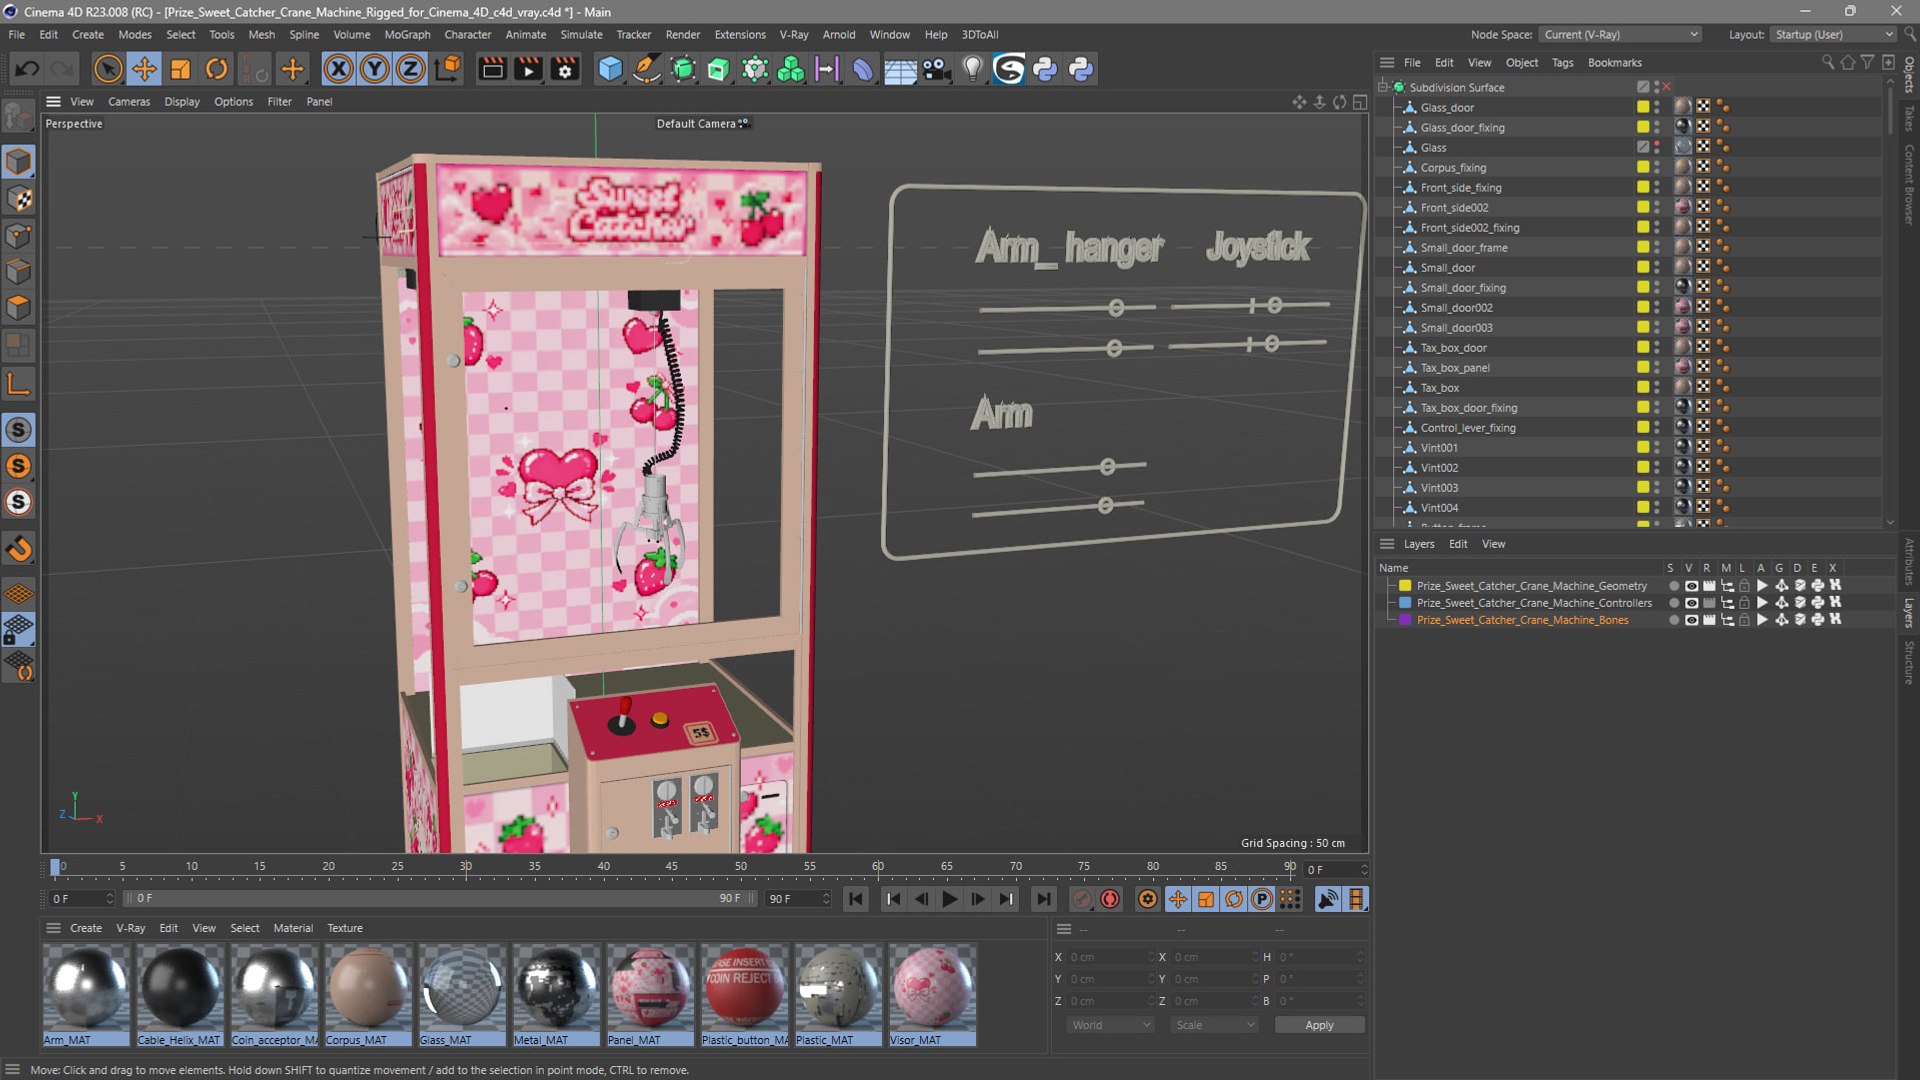
Task: Click the Texture mode checker icon
Action: pyautogui.click(x=18, y=199)
